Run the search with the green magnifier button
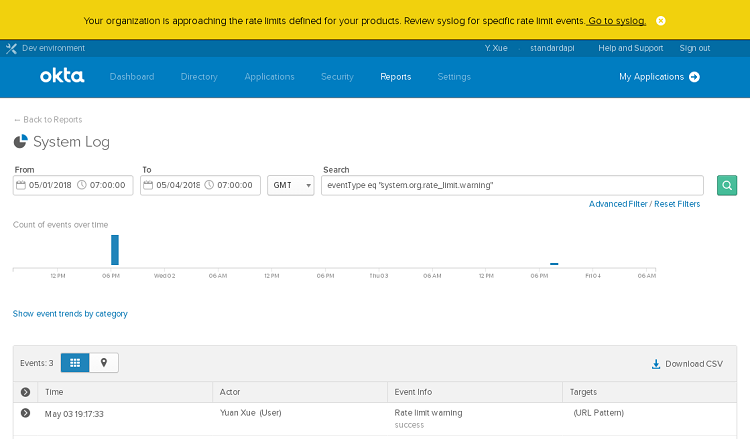Screen dimensions: 750x439 pos(727,186)
